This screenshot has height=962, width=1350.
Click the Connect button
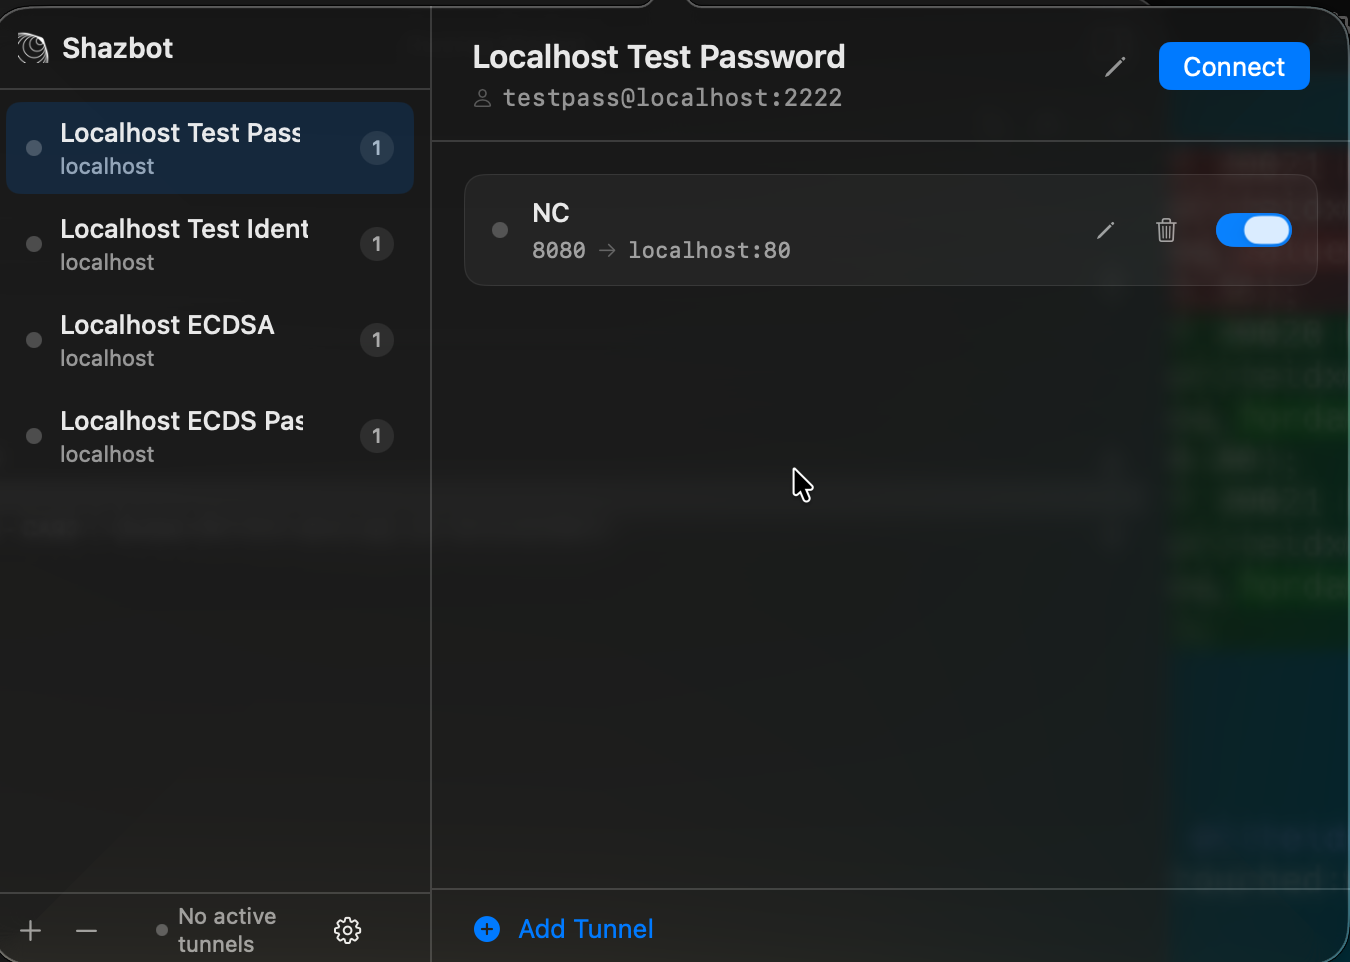click(1234, 66)
